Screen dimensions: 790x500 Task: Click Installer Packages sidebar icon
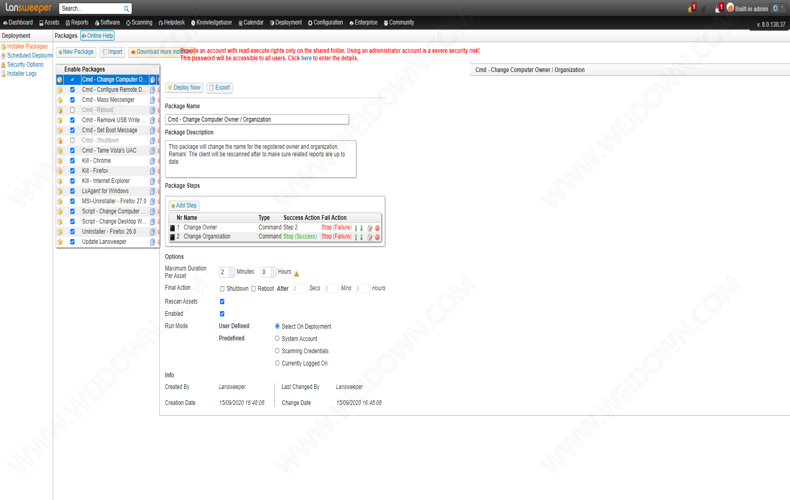[4, 46]
